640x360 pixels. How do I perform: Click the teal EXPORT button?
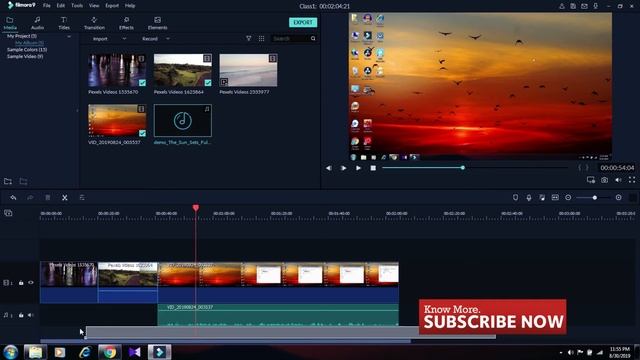click(303, 22)
